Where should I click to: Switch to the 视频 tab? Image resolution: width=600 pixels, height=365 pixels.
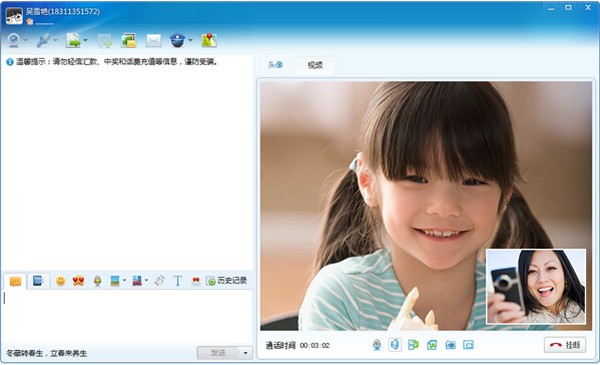point(315,65)
